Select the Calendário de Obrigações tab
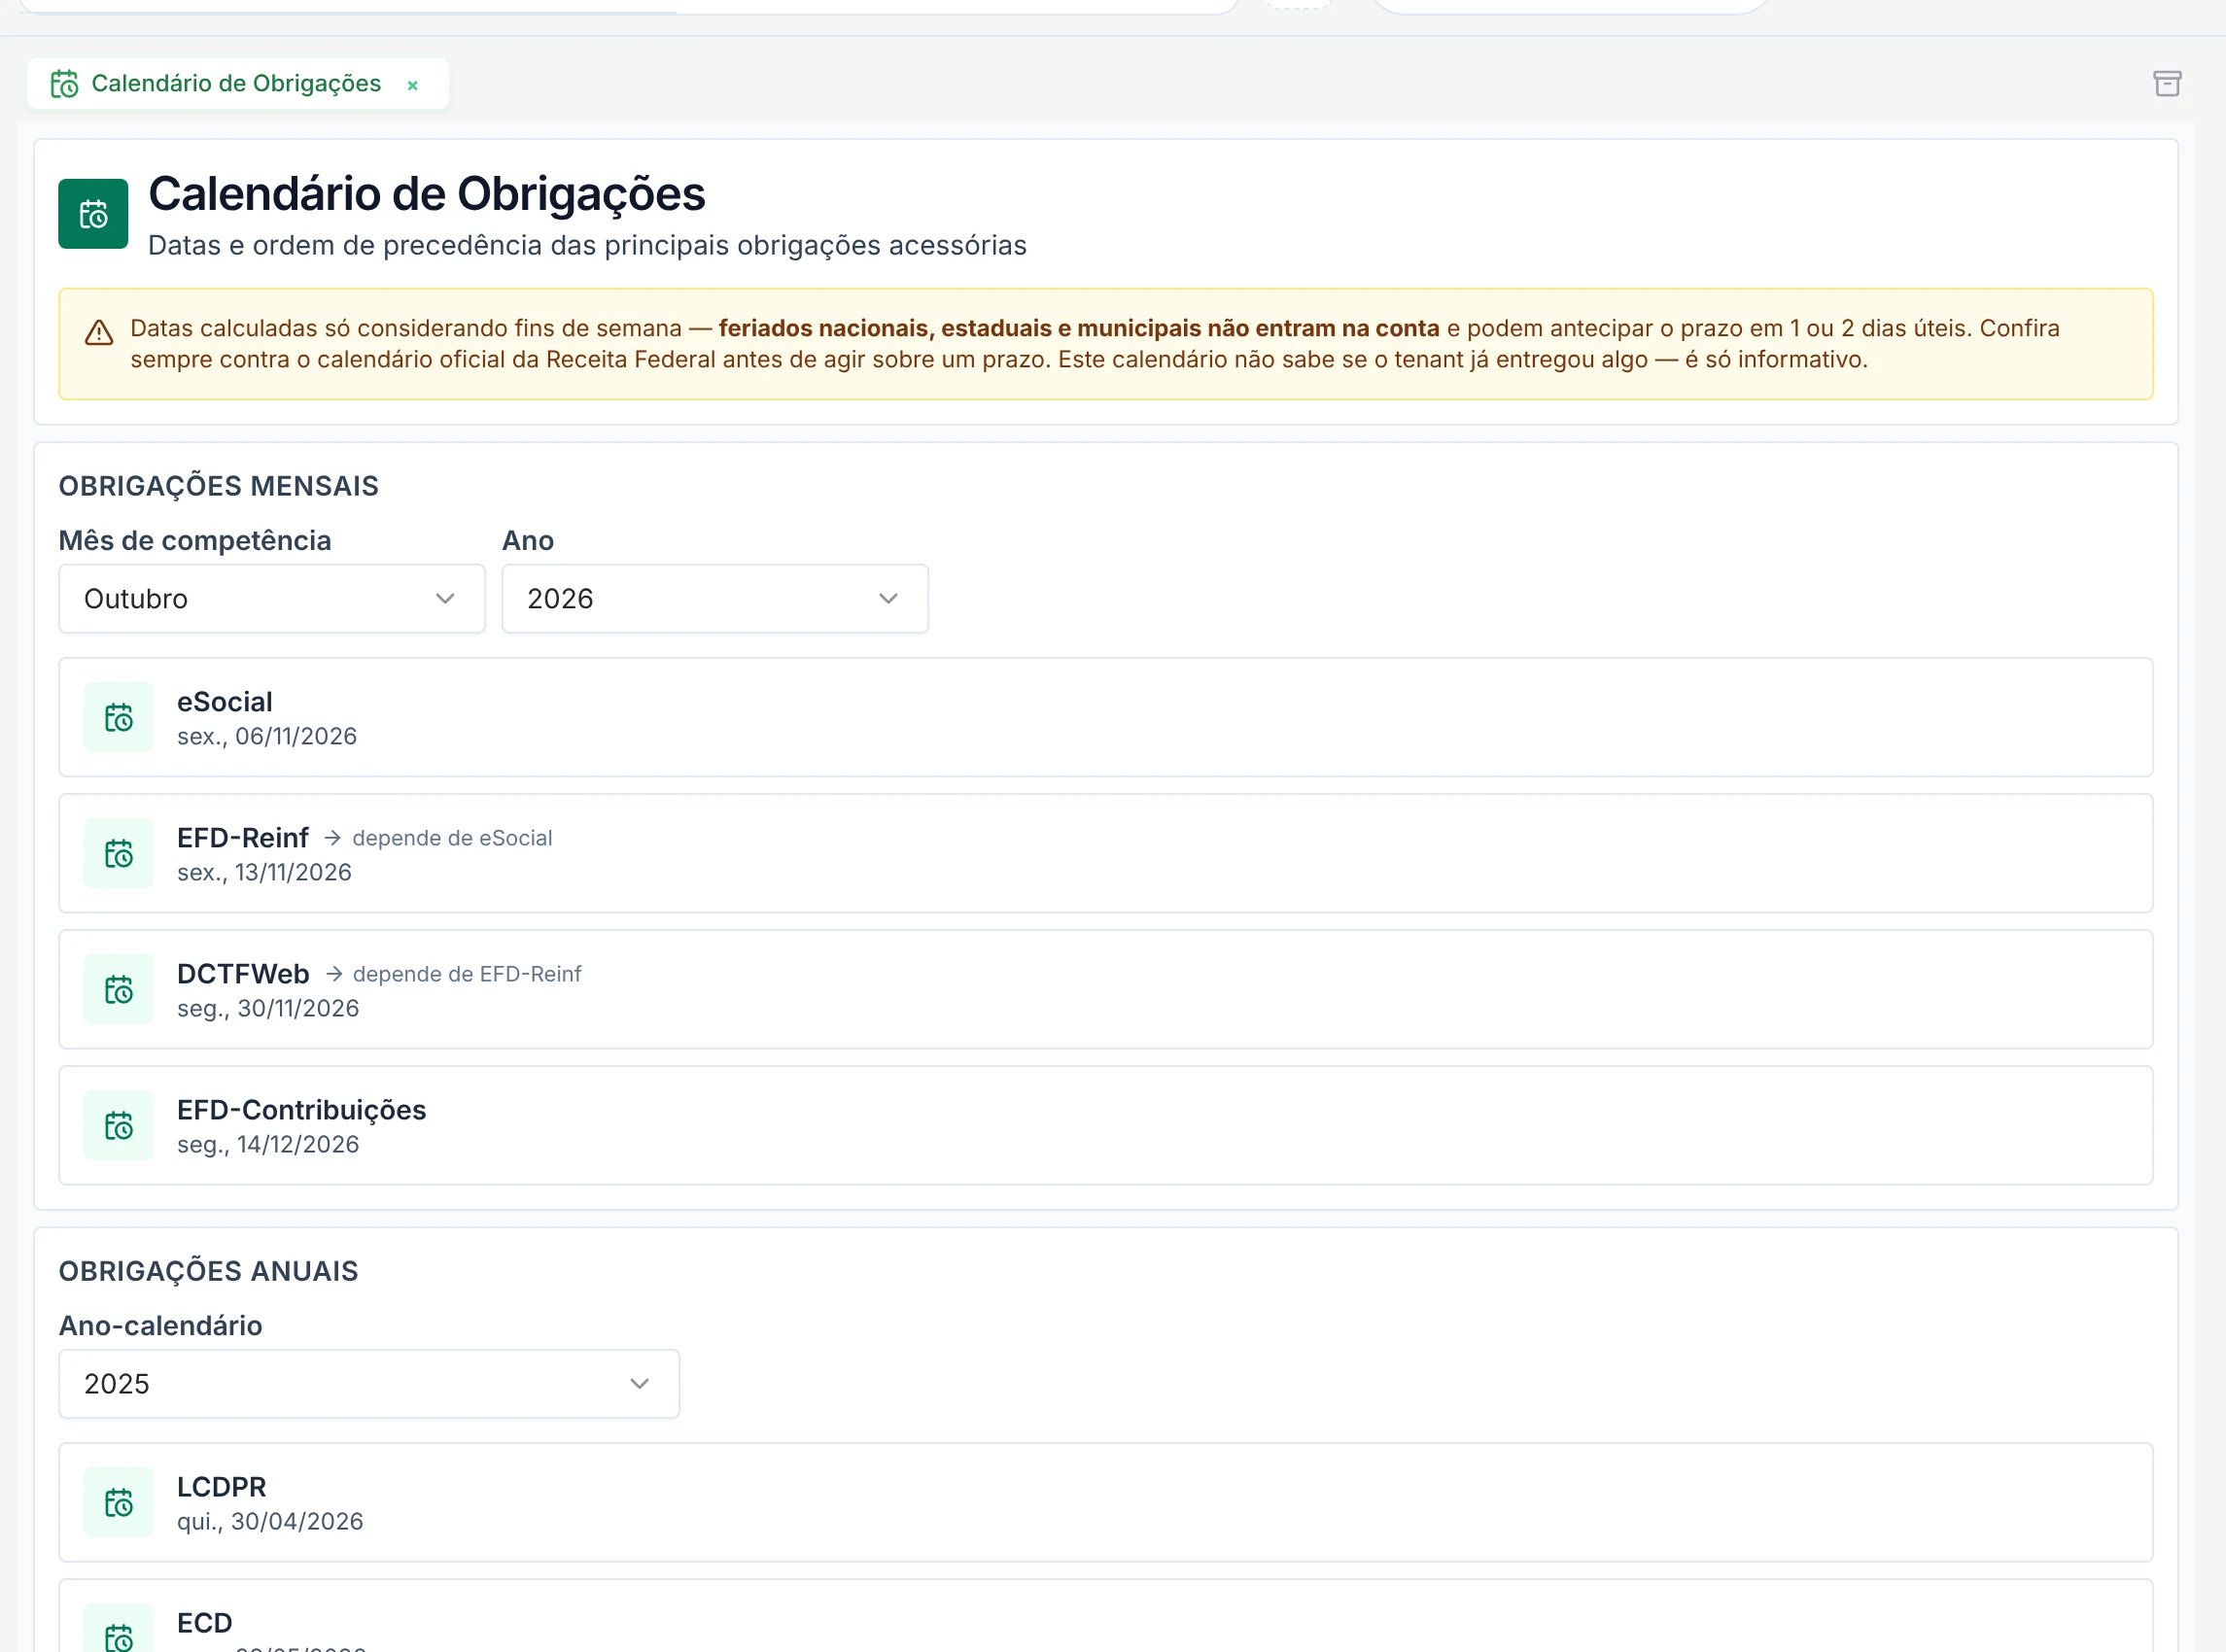2226x1652 pixels. (237, 83)
